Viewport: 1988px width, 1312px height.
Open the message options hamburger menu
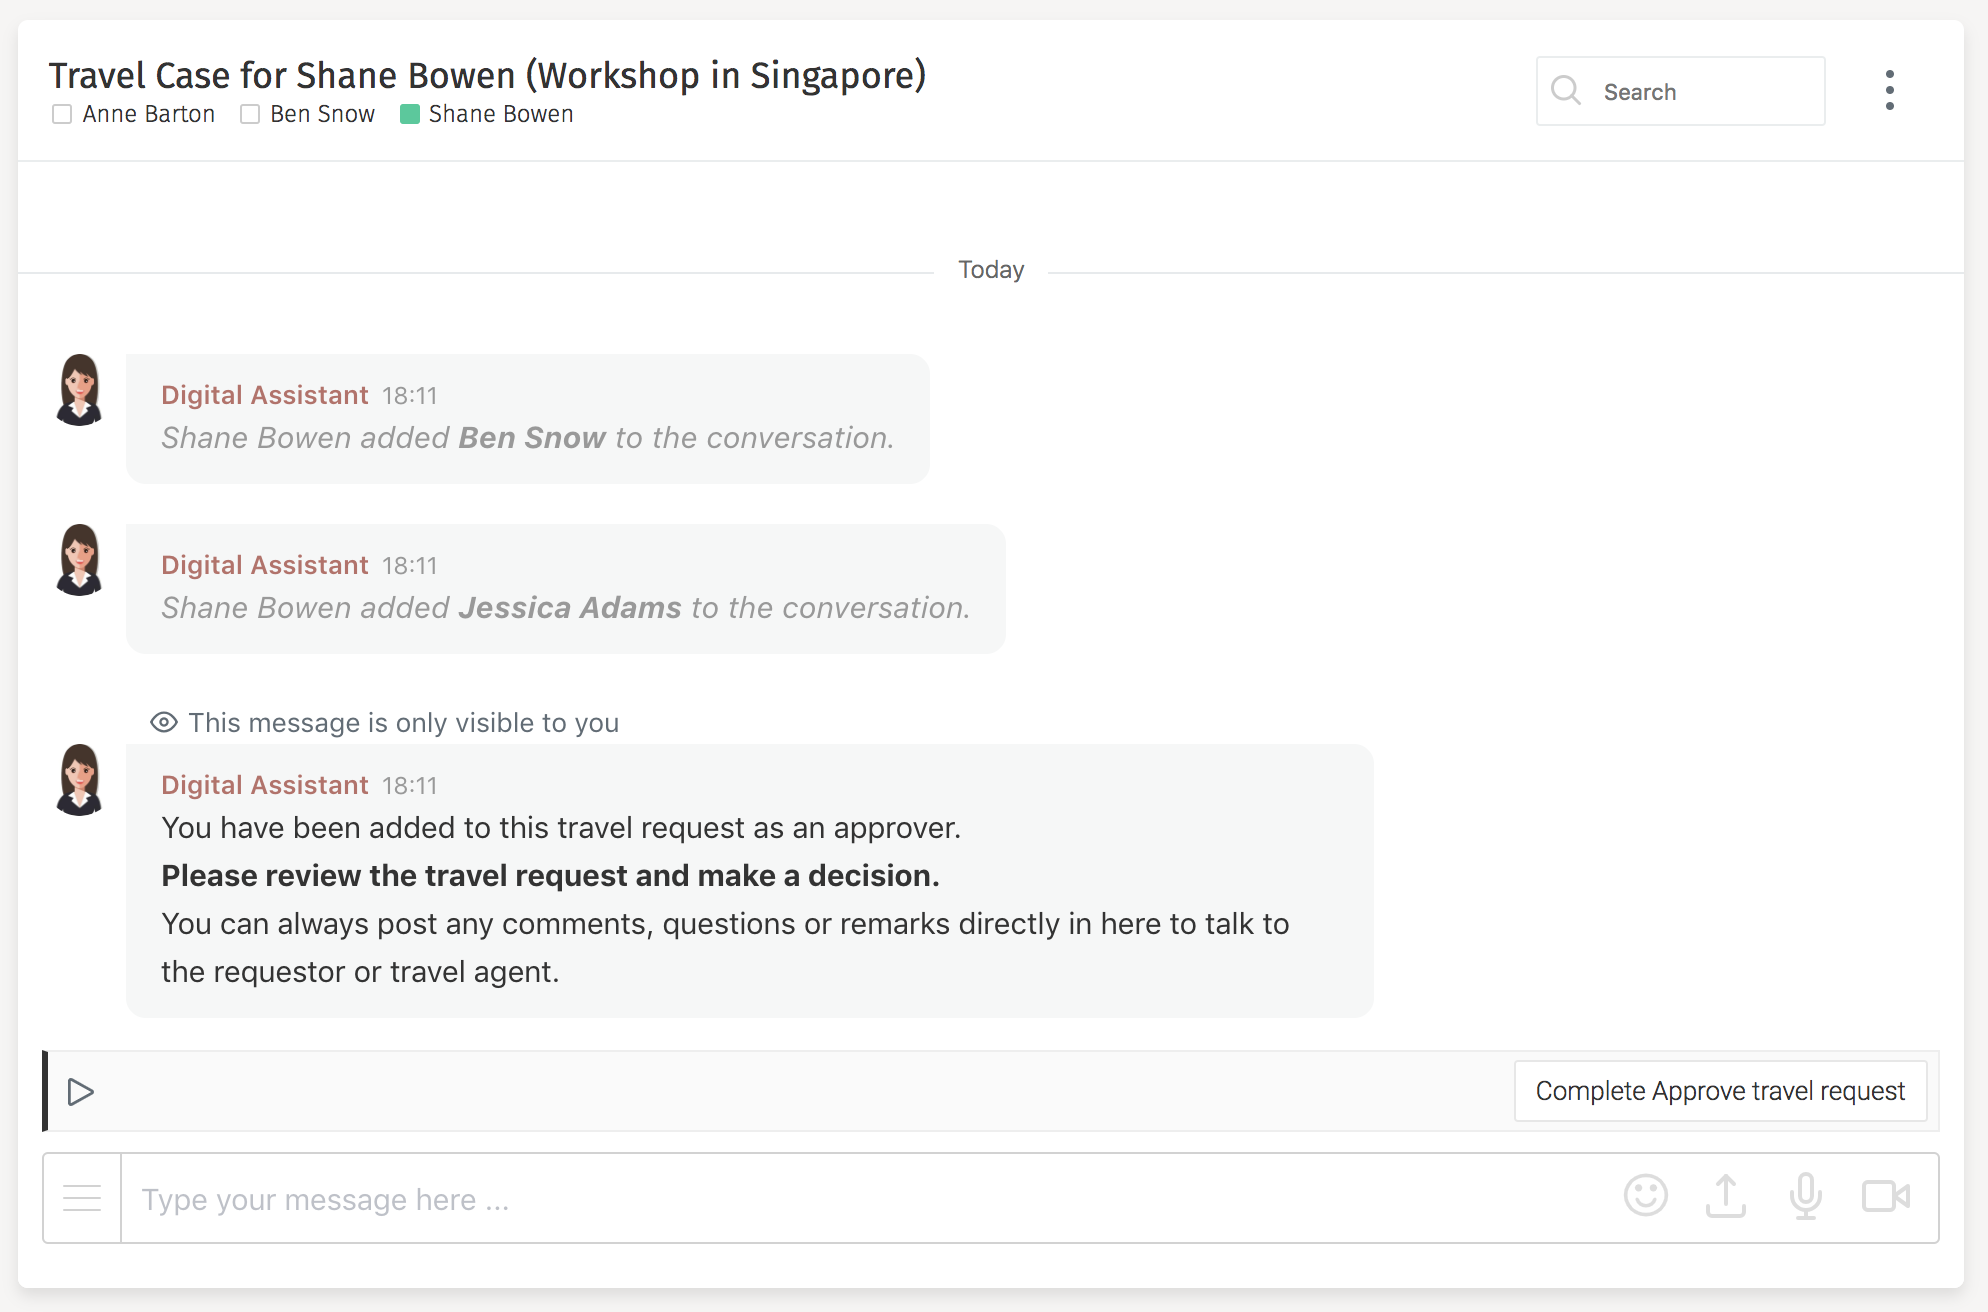(x=81, y=1196)
